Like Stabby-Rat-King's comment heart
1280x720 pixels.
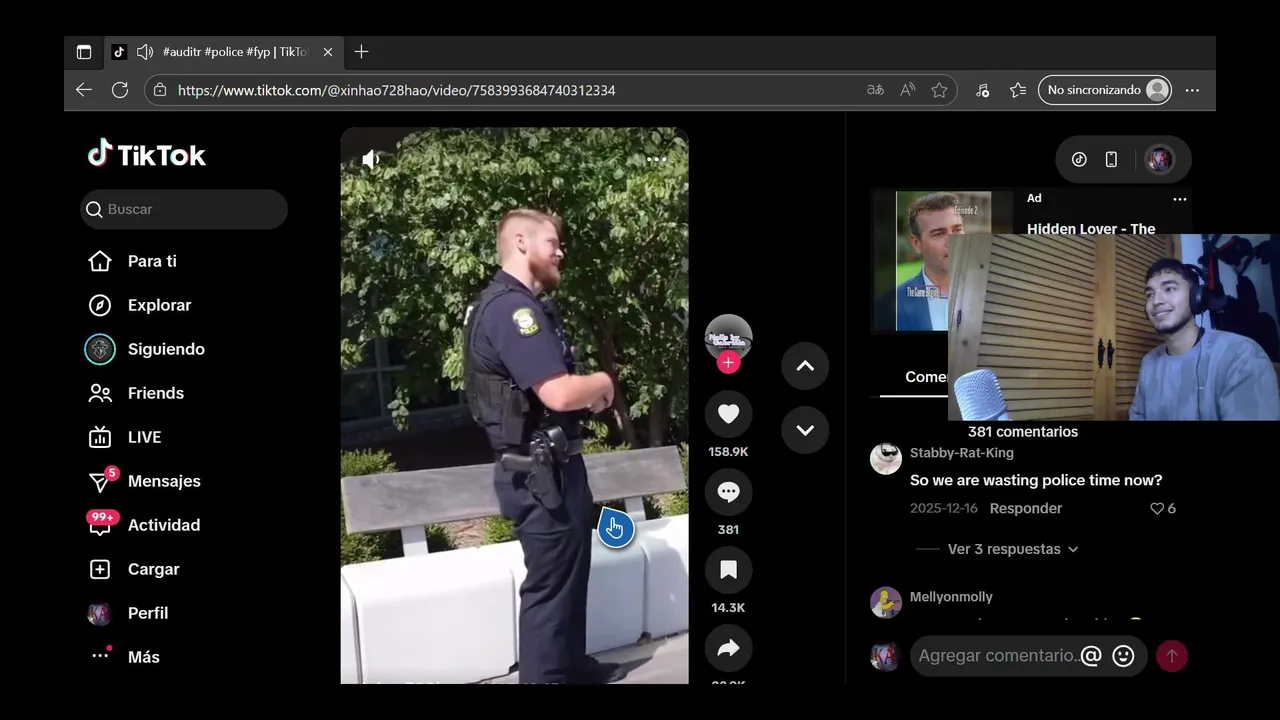pos(1157,508)
